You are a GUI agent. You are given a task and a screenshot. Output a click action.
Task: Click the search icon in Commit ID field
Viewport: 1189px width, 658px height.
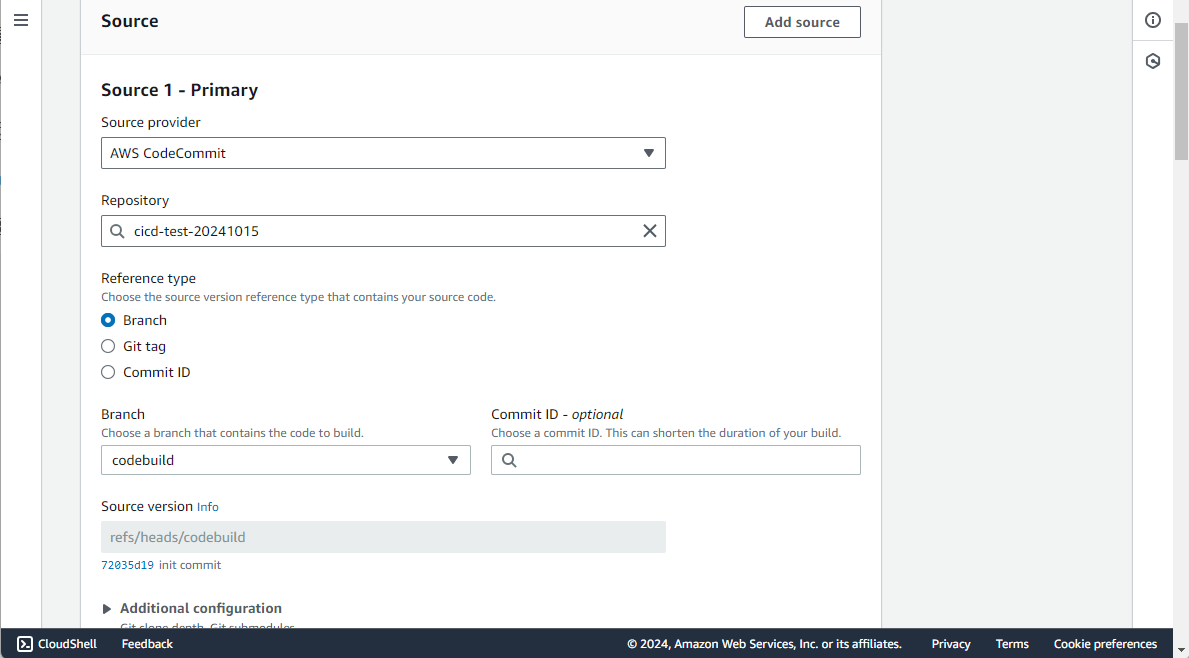point(509,460)
